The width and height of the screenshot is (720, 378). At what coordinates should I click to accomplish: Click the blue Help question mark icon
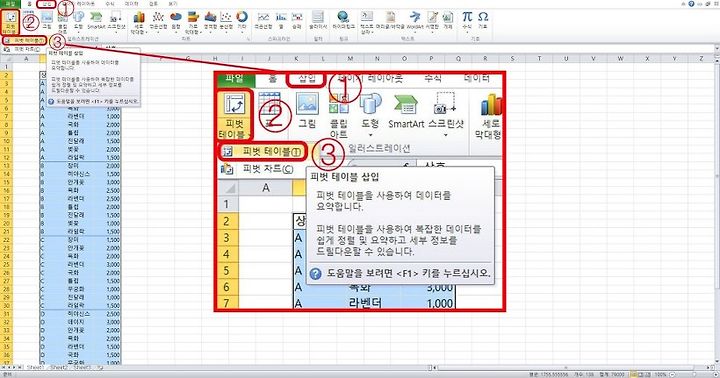692,4
